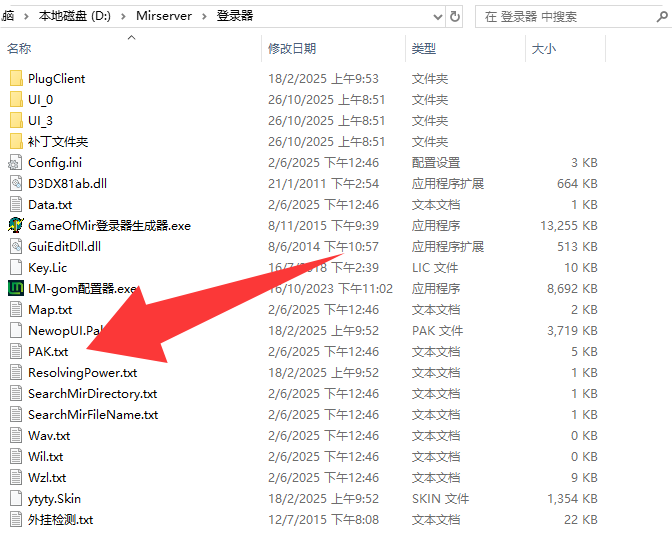
Task: Expand the address bar history dropdown
Action: [436, 17]
